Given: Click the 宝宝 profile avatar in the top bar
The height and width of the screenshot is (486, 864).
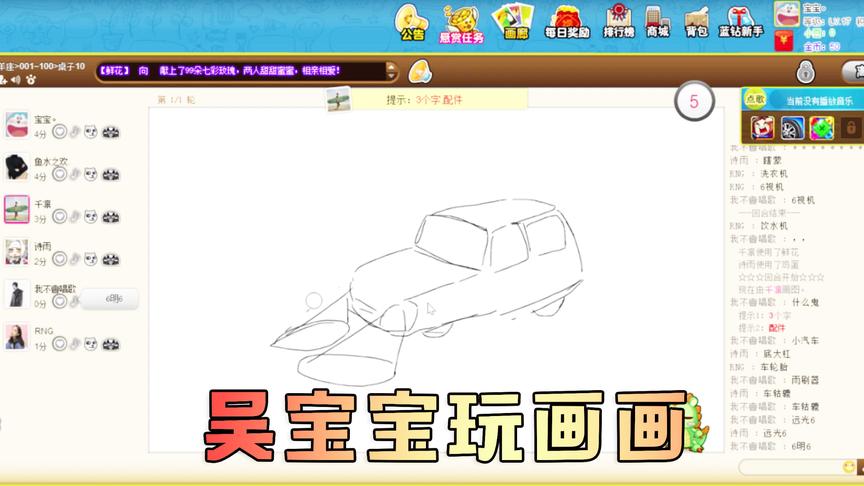Looking at the screenshot, I should pyautogui.click(x=786, y=14).
